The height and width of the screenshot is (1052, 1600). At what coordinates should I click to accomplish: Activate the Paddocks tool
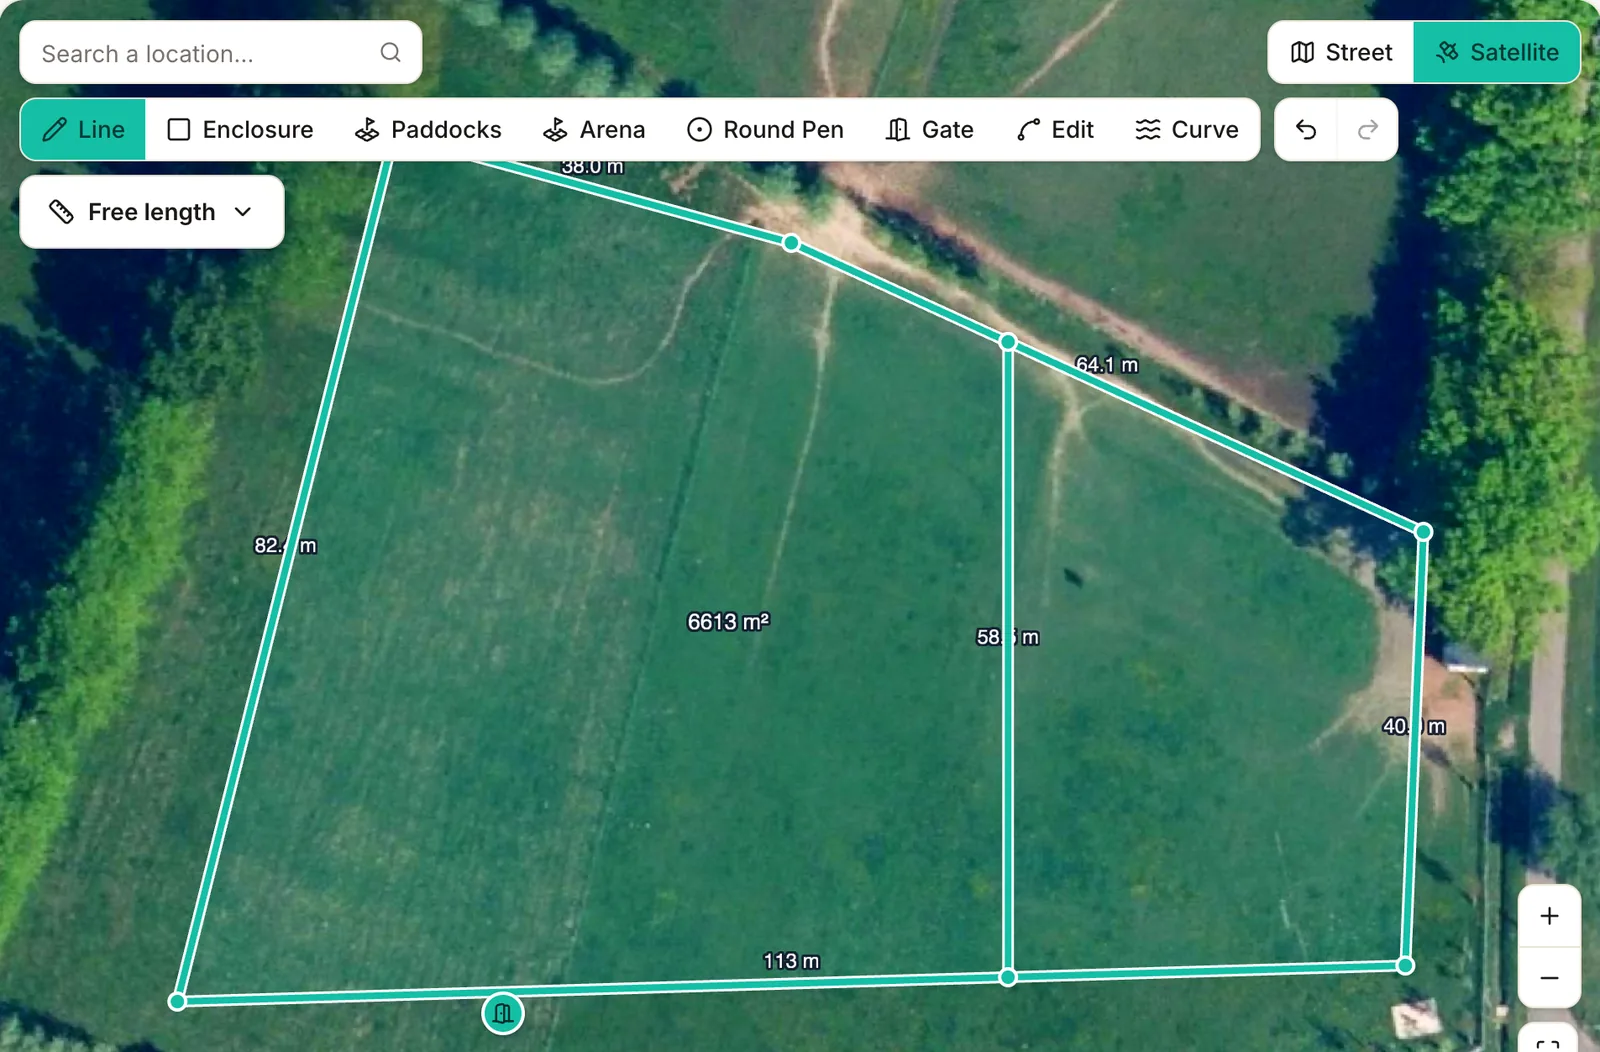pyautogui.click(x=428, y=130)
